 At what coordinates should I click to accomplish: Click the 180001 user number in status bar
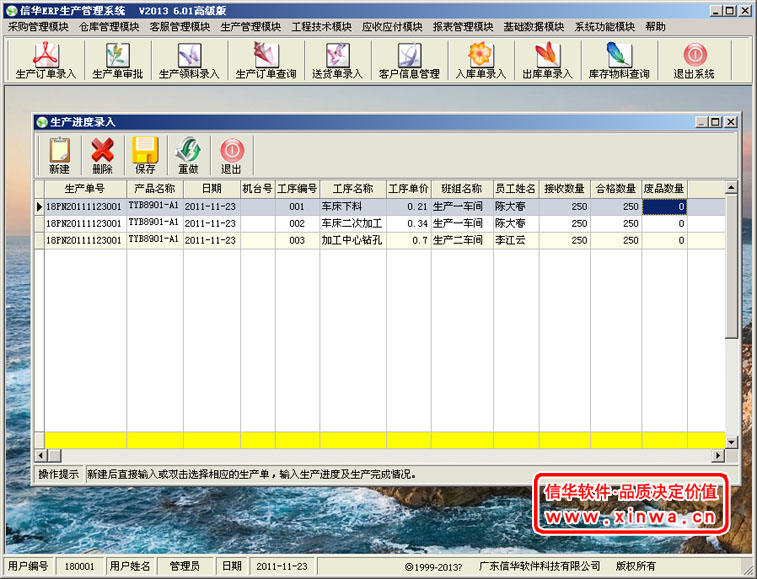click(x=79, y=566)
